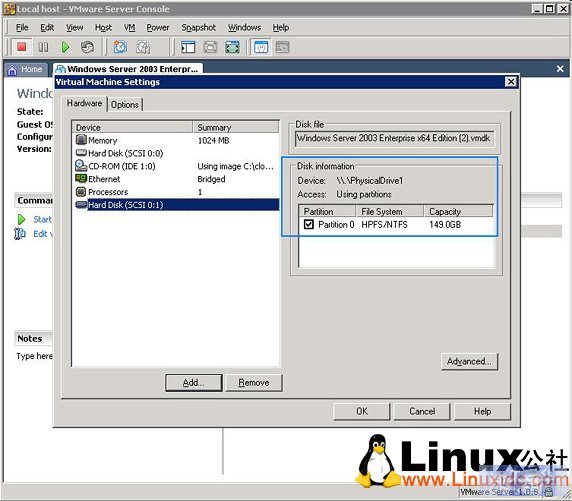Click the Advanced... button
The height and width of the screenshot is (501, 572).
[469, 361]
